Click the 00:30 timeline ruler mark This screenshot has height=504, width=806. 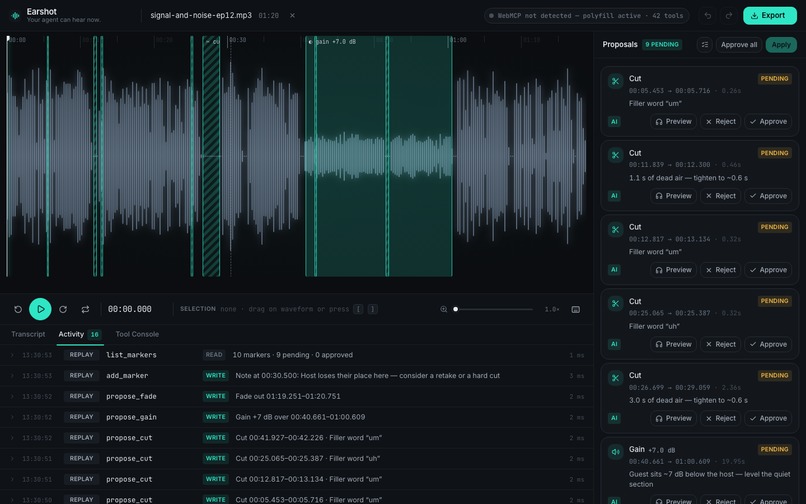(x=237, y=40)
